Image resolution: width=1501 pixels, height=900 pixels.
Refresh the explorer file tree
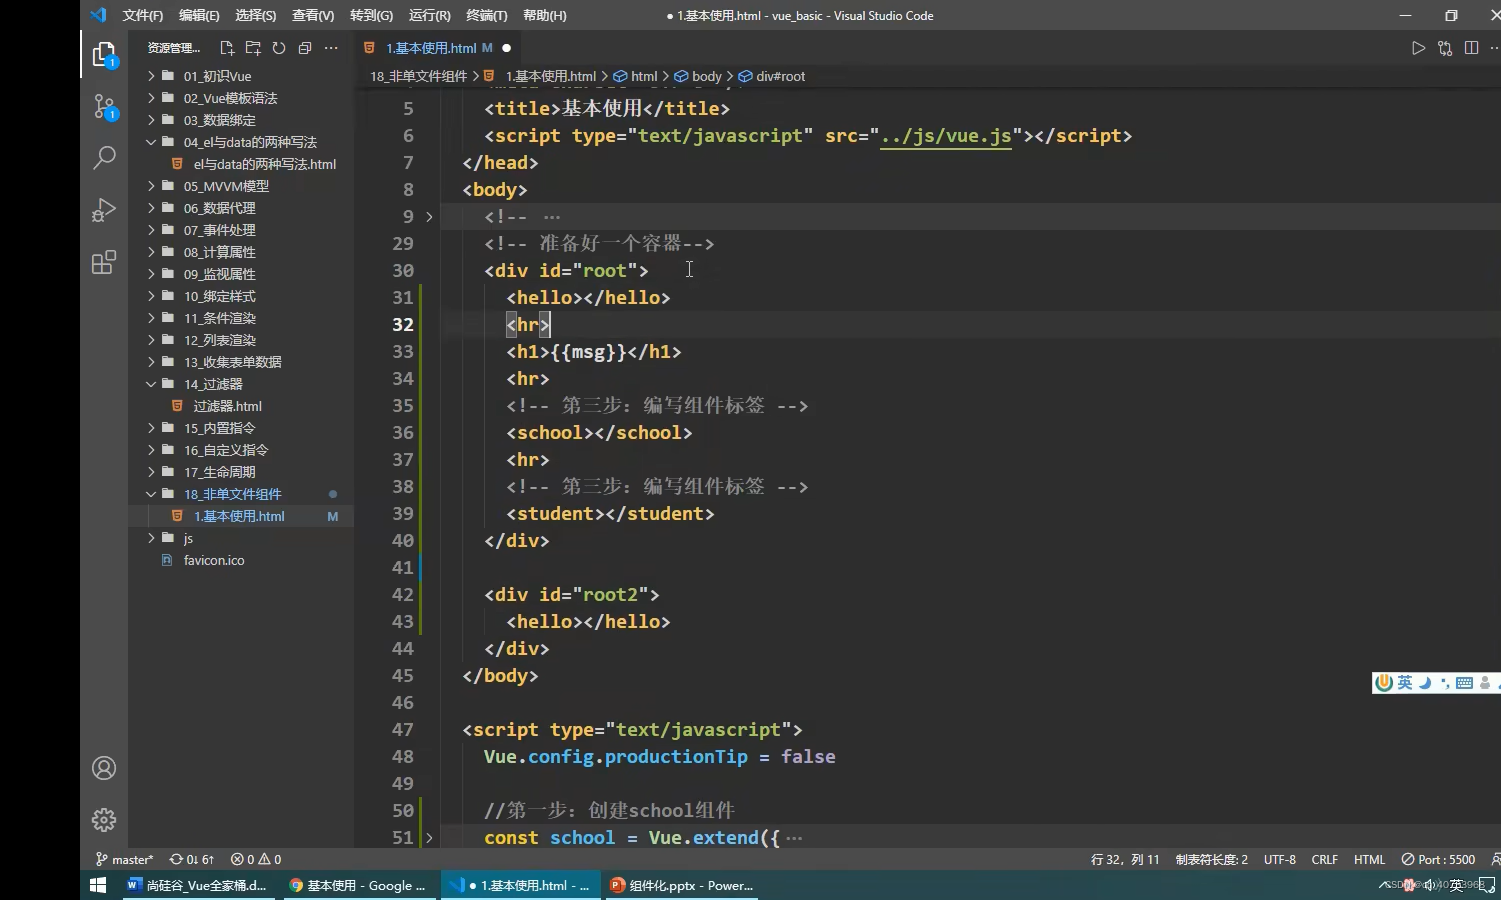point(279,48)
